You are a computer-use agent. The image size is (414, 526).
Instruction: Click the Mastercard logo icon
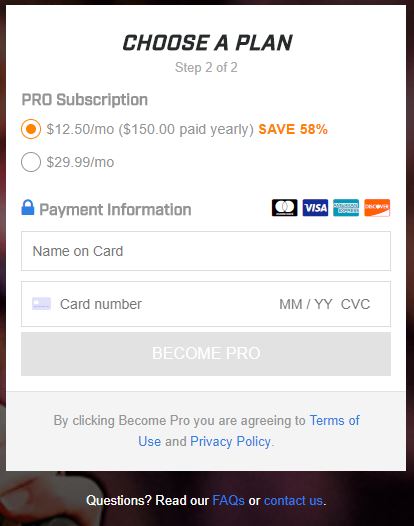click(284, 208)
